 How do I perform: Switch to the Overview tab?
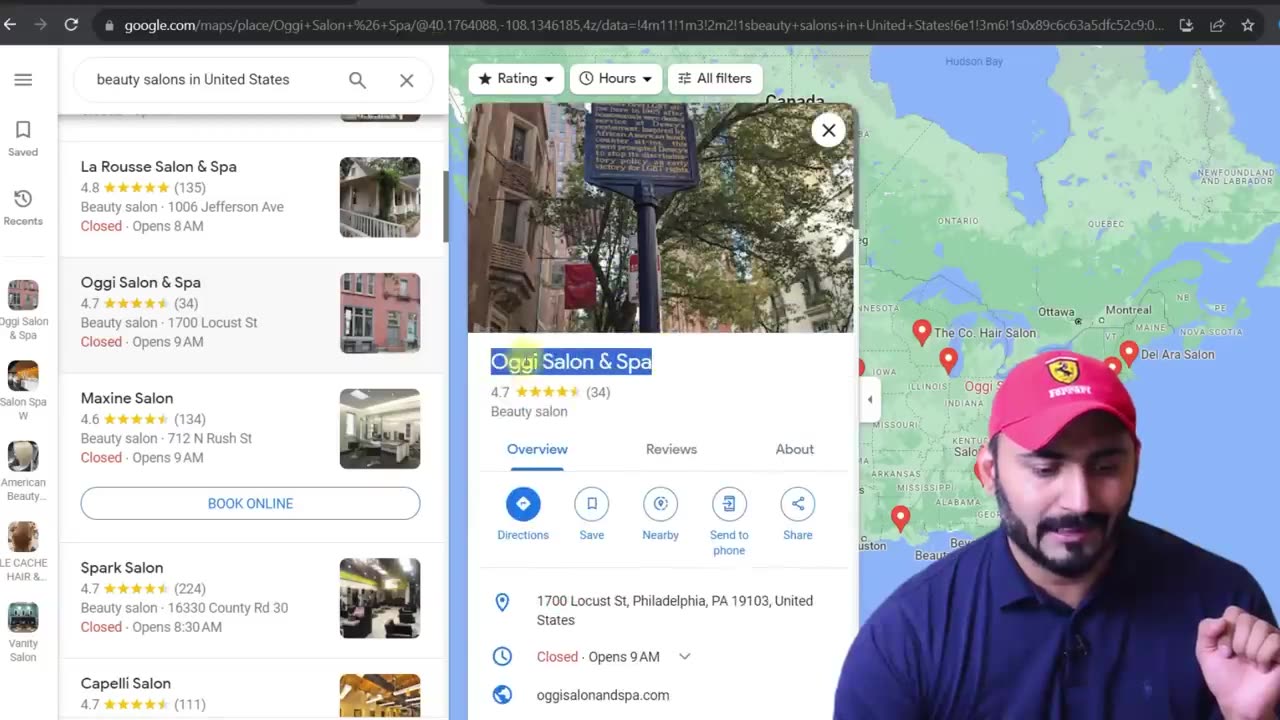pyautogui.click(x=537, y=449)
